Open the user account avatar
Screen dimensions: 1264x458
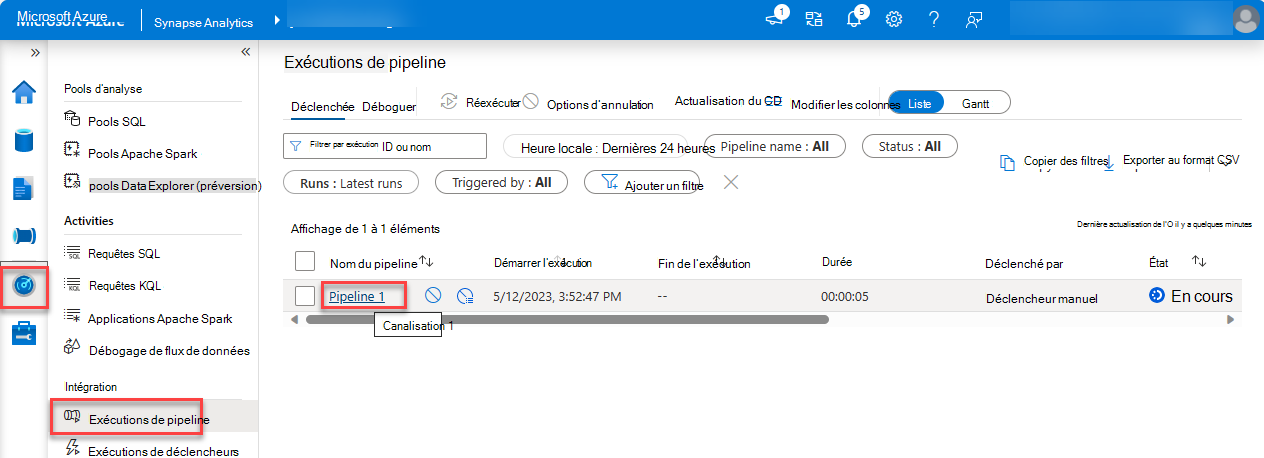[1246, 19]
